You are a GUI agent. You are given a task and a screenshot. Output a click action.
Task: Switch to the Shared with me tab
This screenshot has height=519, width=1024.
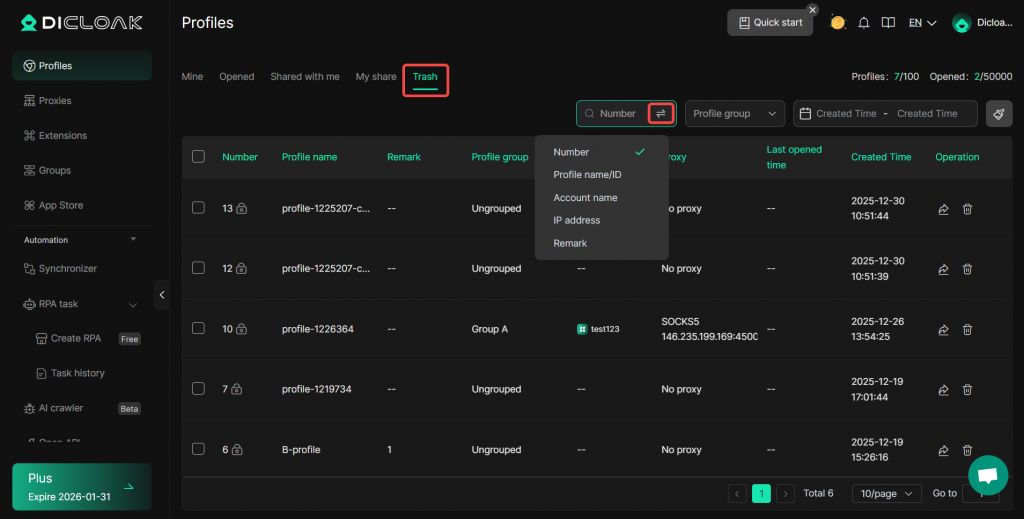point(305,77)
